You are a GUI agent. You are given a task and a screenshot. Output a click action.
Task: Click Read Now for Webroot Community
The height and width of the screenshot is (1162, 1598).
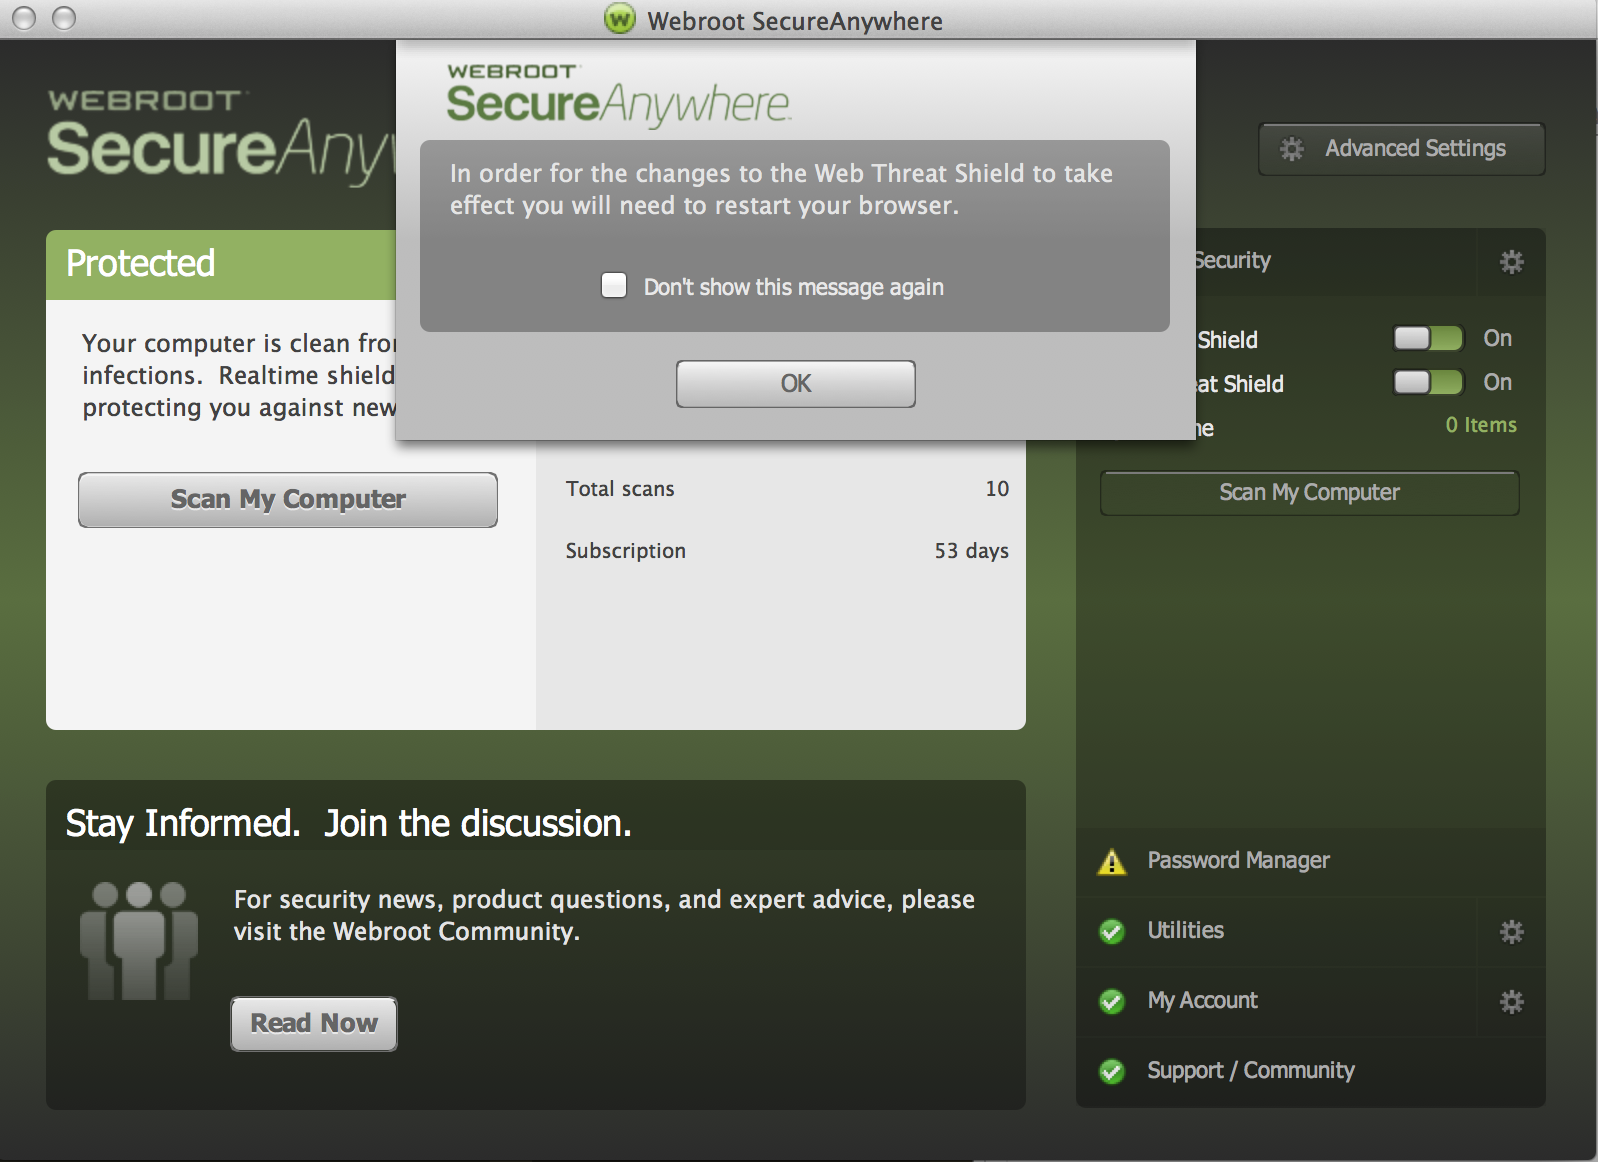[314, 1023]
